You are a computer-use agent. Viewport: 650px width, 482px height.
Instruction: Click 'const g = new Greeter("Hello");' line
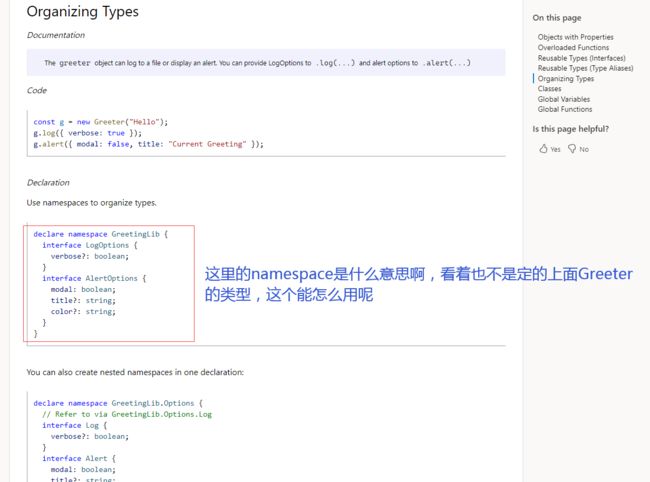point(101,122)
